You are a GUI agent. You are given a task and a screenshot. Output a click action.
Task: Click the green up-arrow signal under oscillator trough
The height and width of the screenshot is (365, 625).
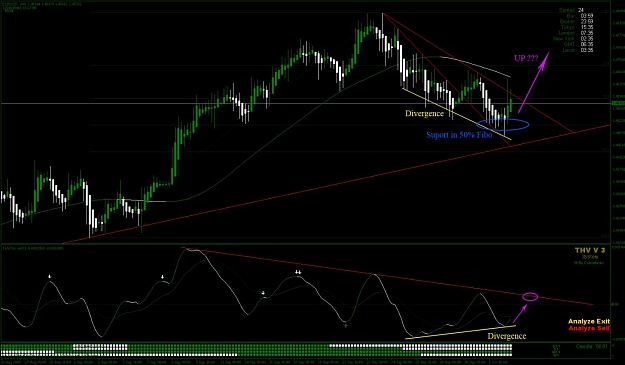[x=346, y=326]
